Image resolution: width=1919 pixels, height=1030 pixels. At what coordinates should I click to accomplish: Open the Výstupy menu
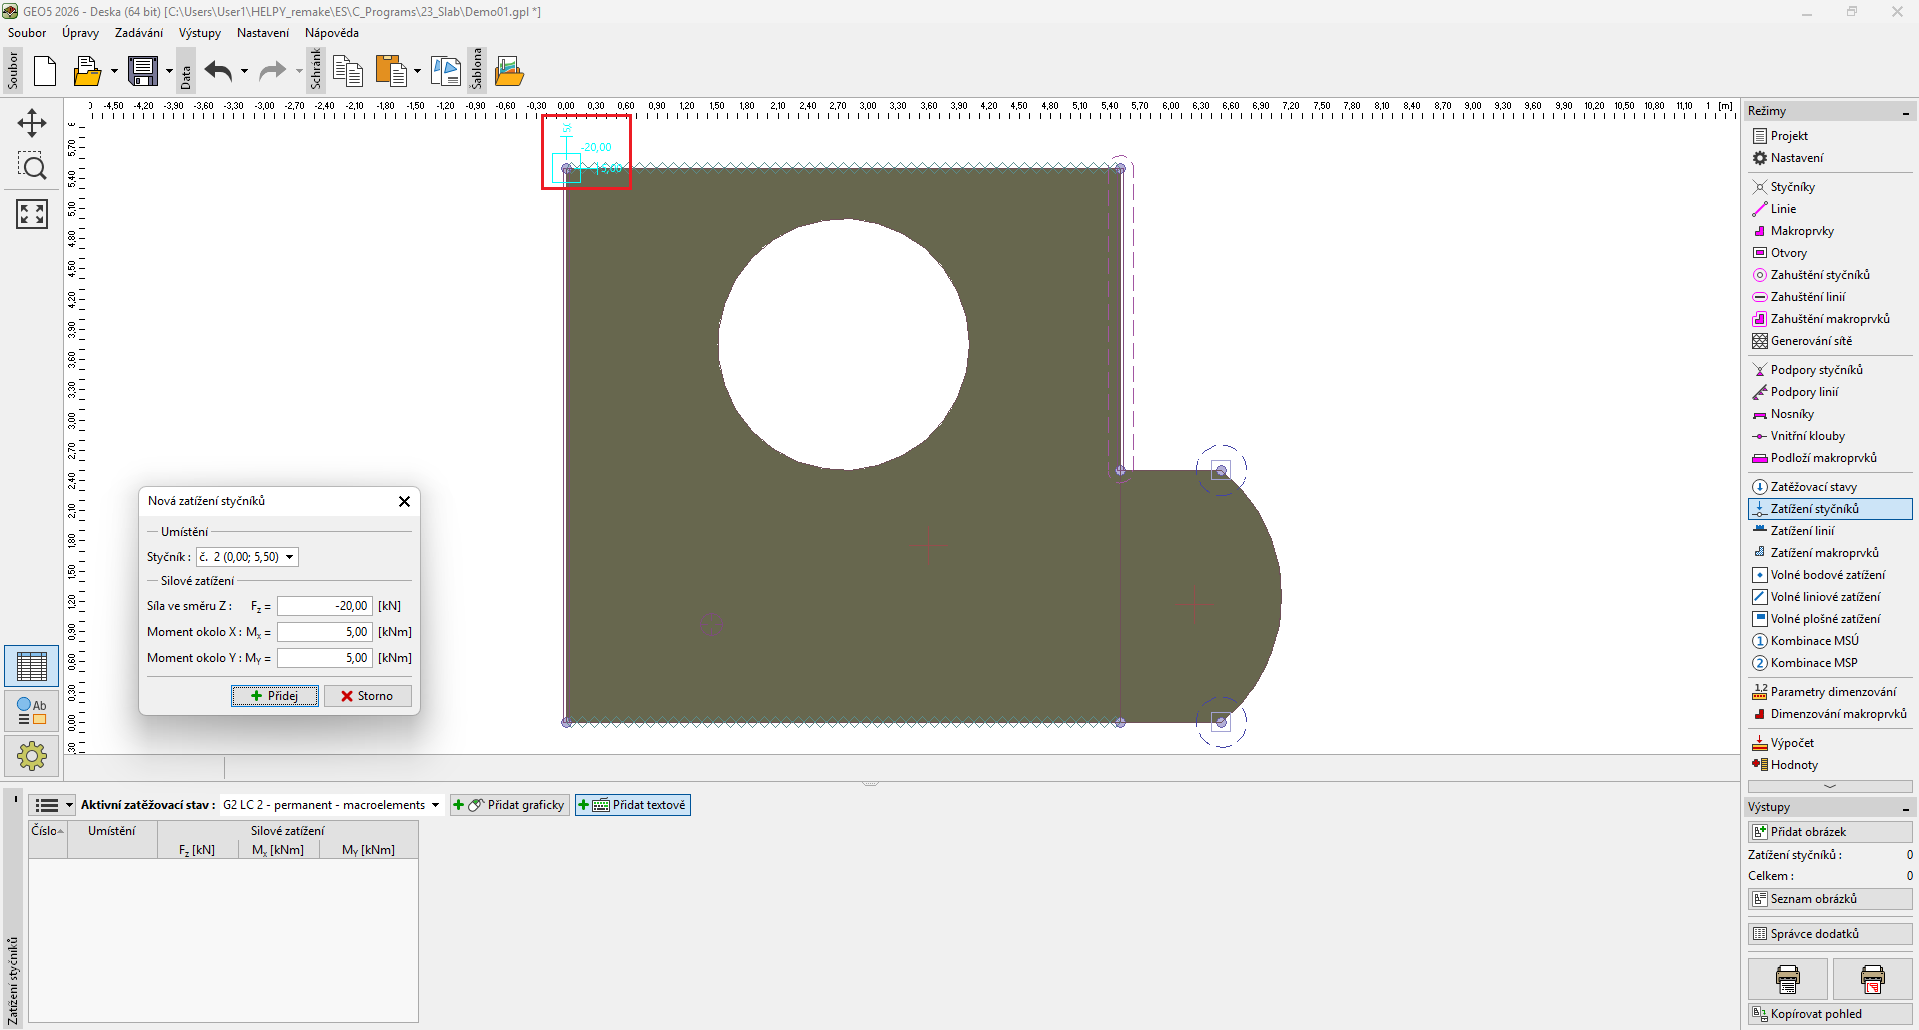[x=199, y=33]
